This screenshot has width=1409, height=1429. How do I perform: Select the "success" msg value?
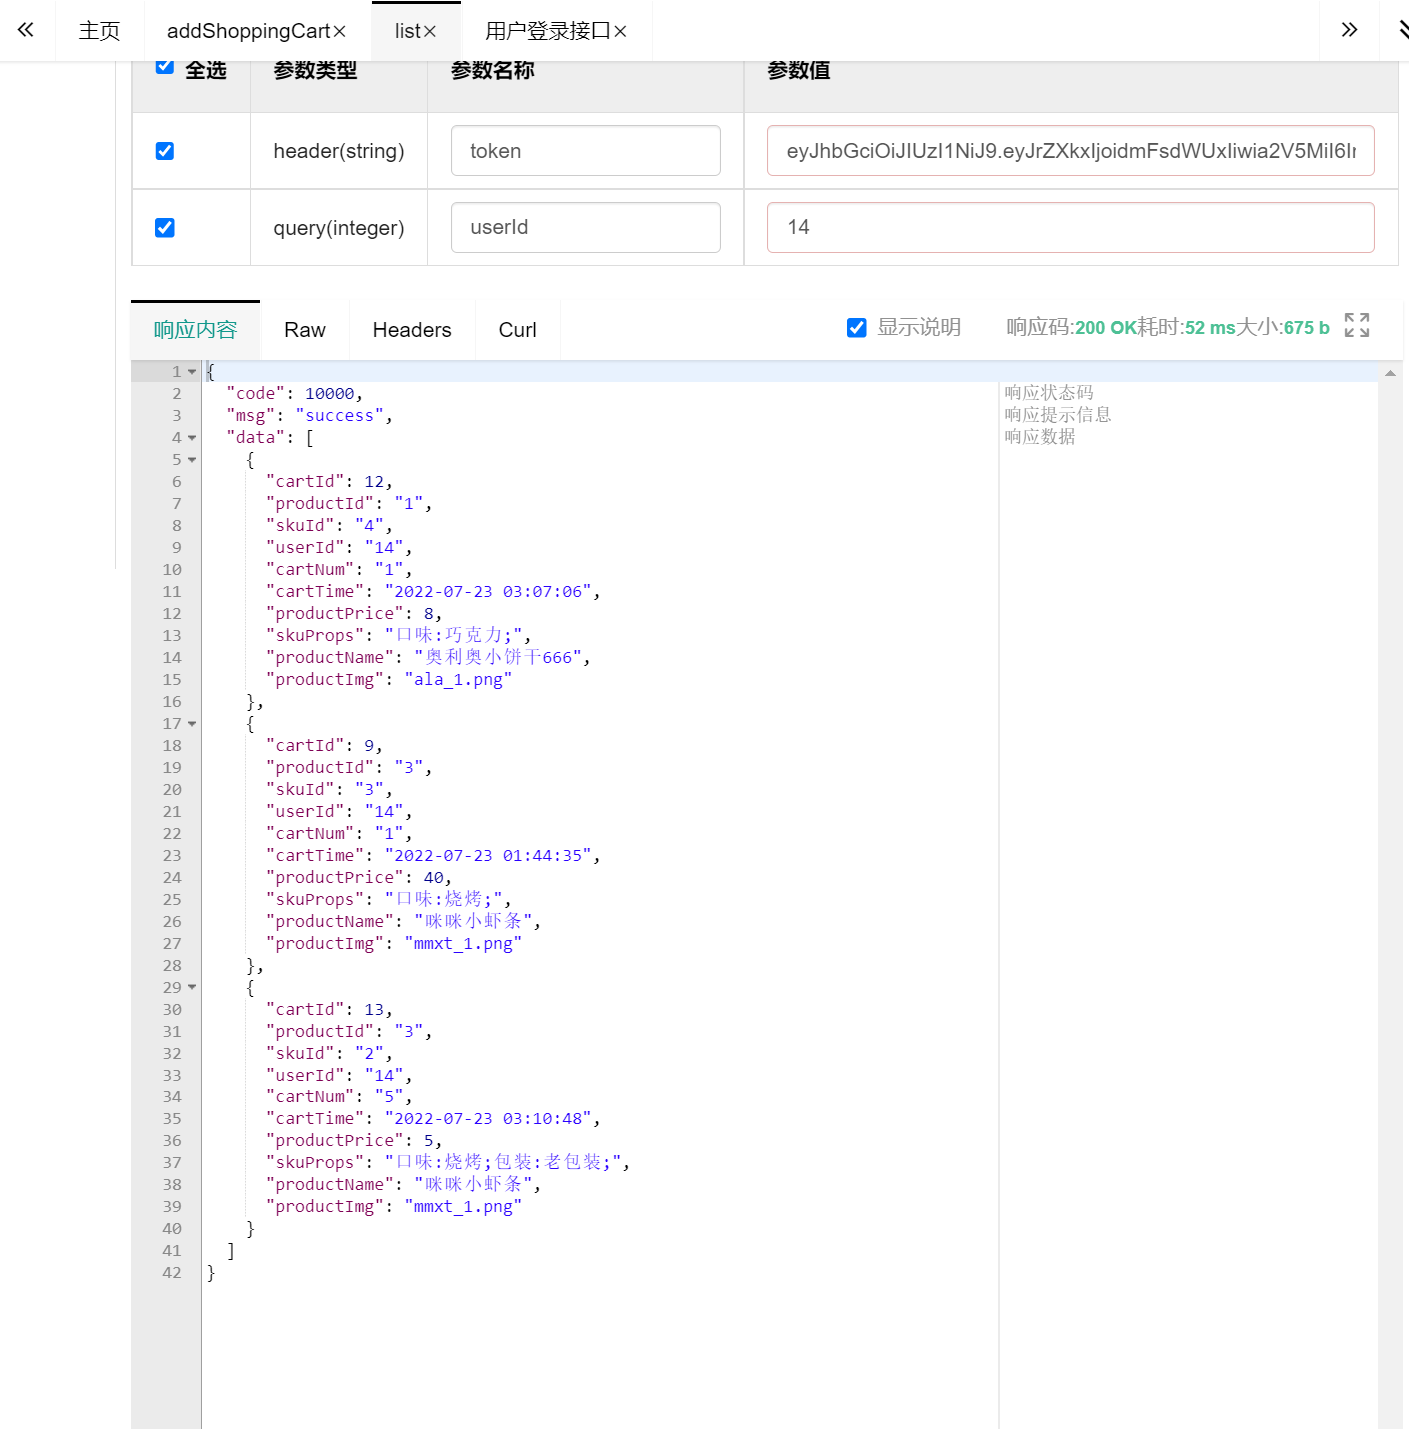click(339, 416)
